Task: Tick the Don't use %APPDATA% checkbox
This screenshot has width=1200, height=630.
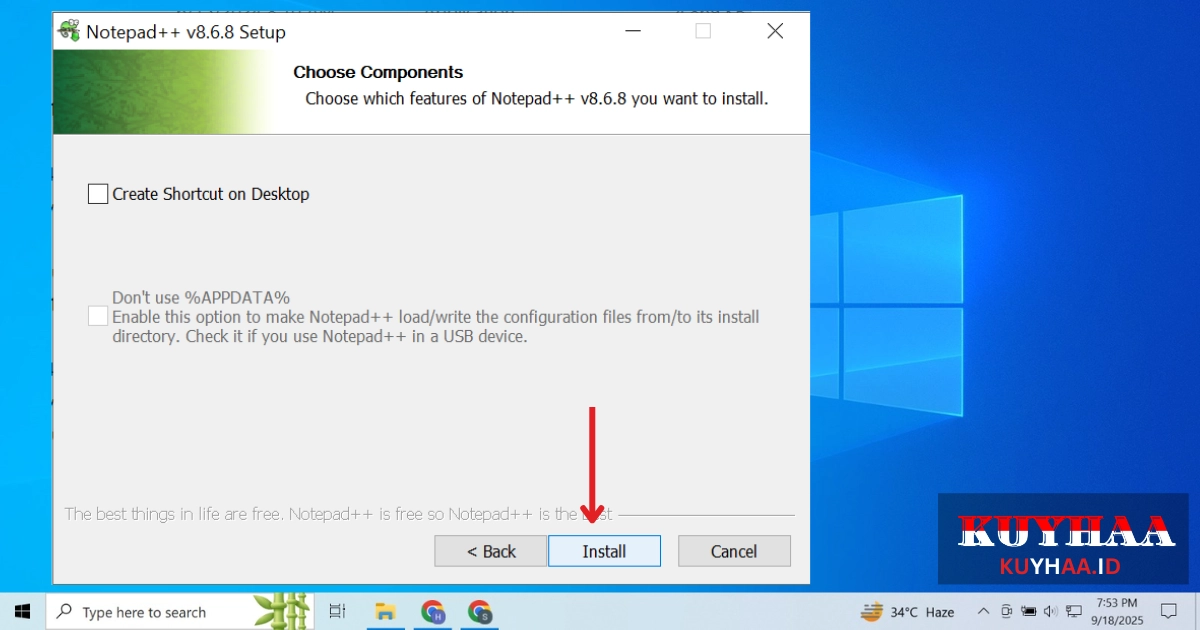Action: pyautogui.click(x=98, y=316)
